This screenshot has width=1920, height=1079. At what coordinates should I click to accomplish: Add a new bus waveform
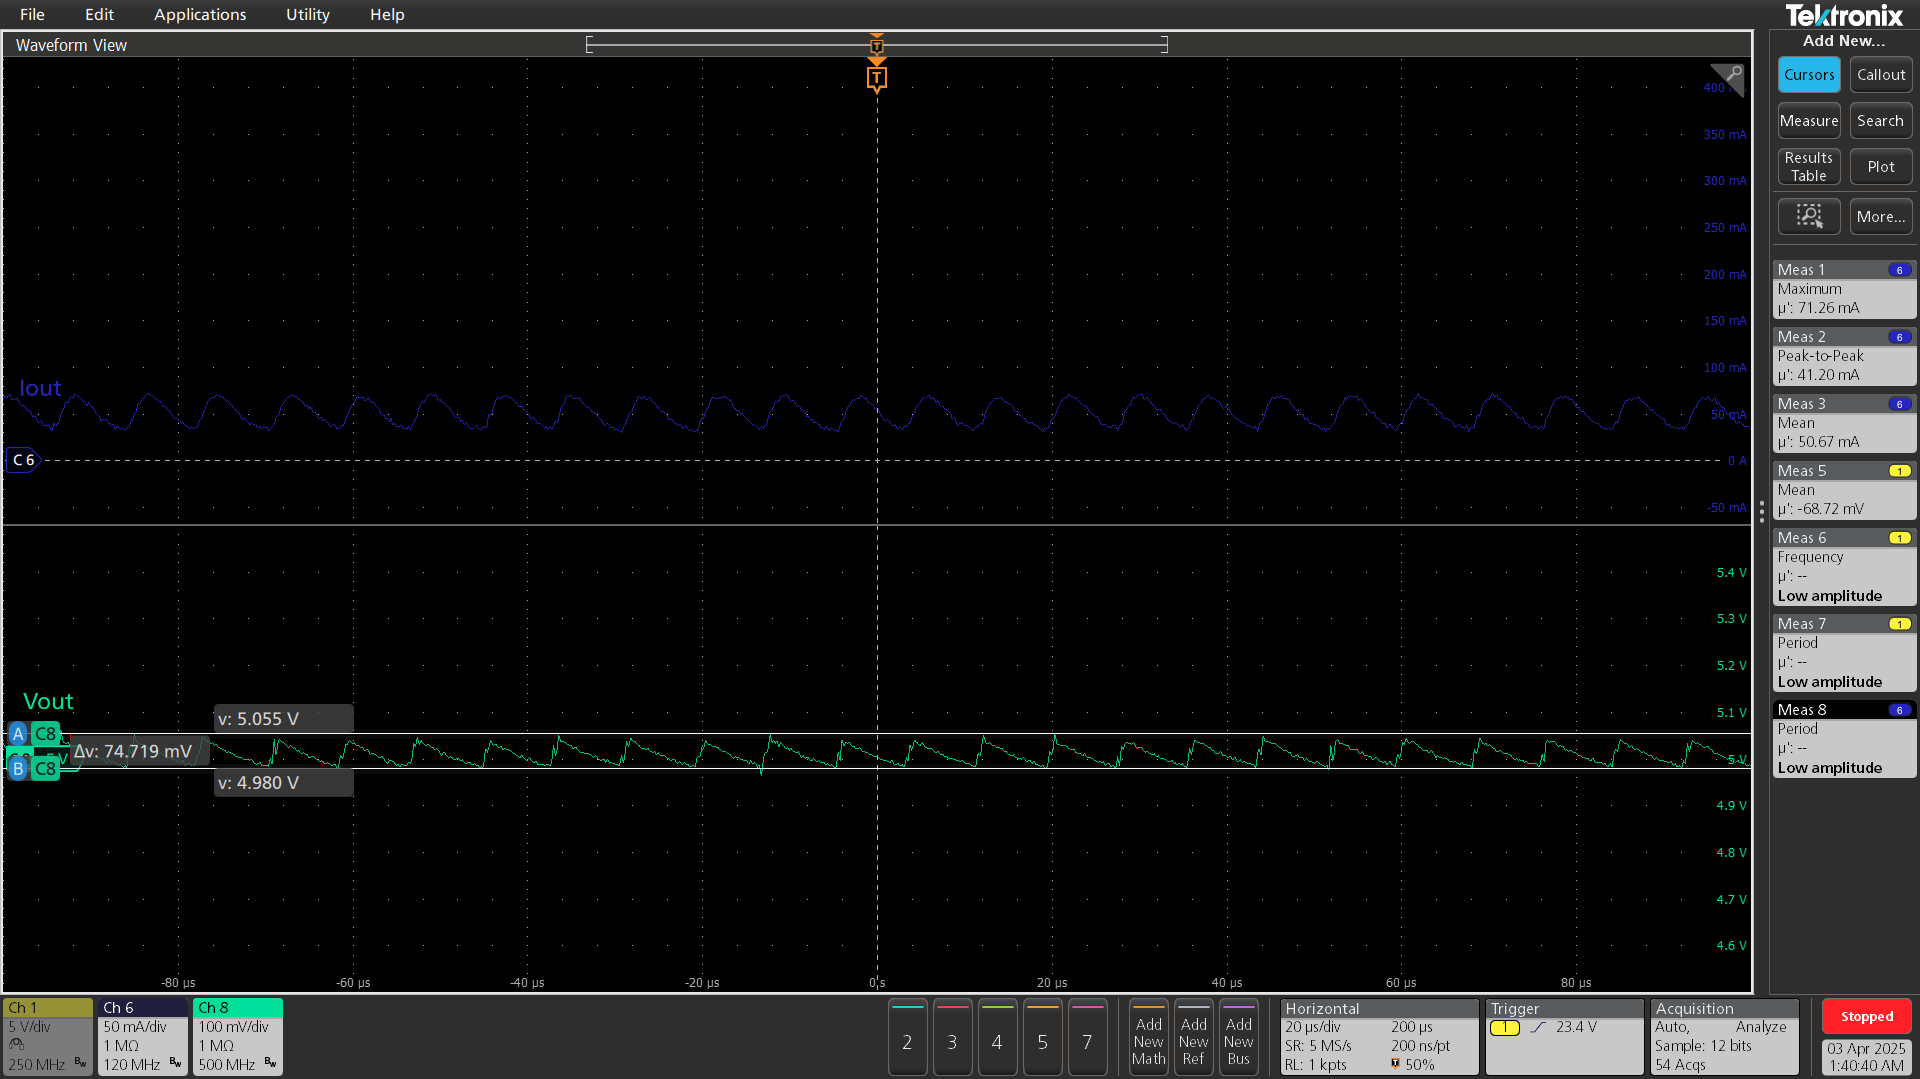click(x=1238, y=1040)
